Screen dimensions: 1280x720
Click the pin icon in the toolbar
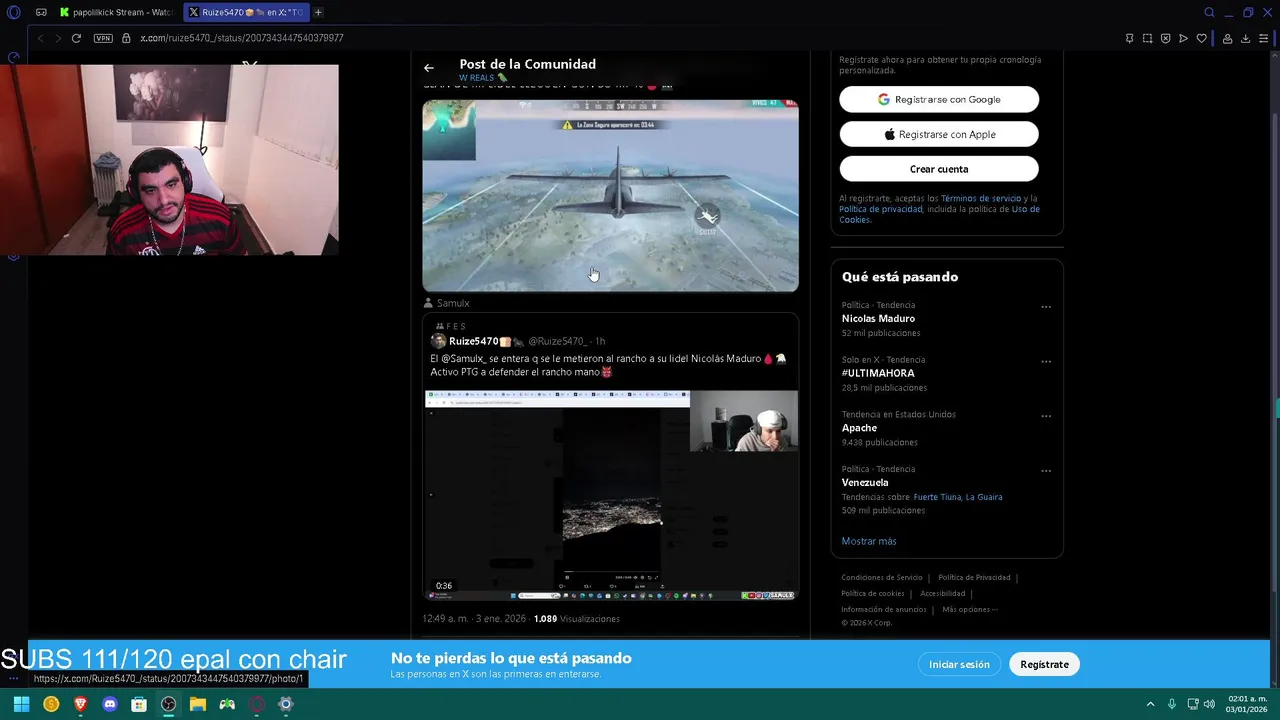pyautogui.click(x=1129, y=38)
